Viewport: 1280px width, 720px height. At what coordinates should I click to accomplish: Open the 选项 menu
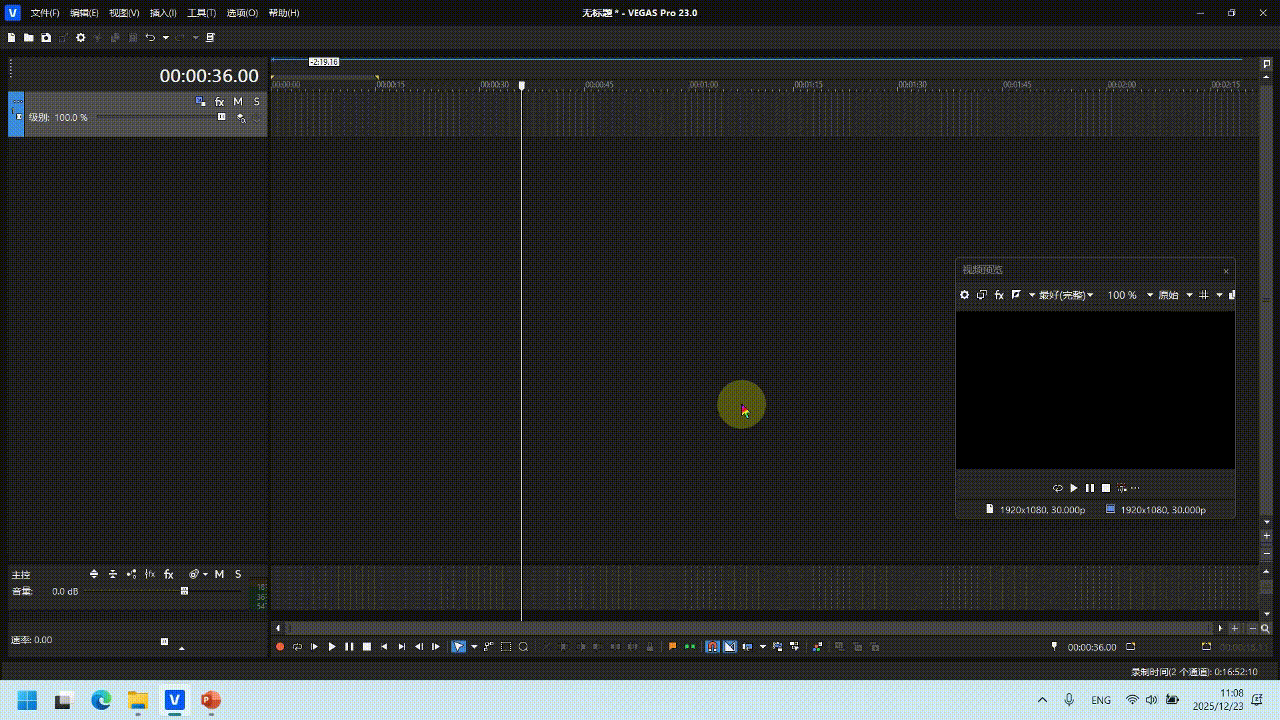point(240,12)
